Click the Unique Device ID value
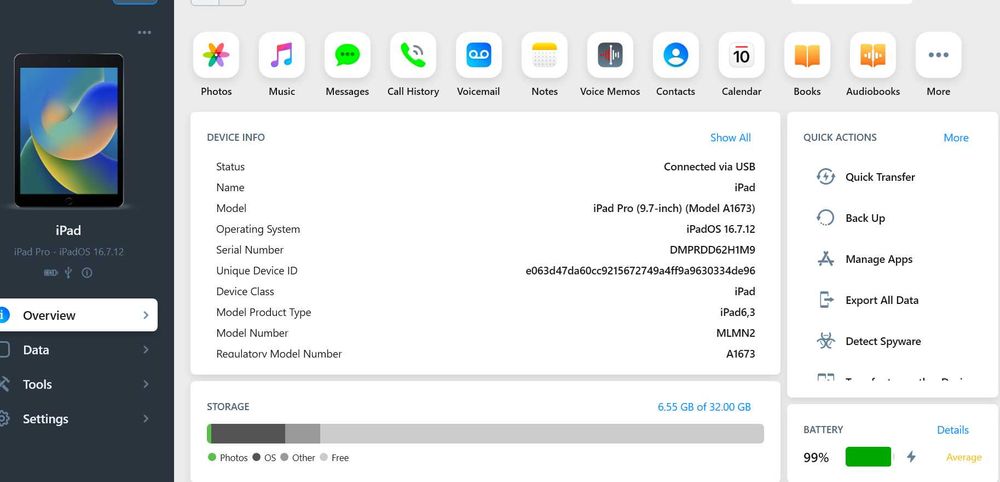1000x482 pixels. tap(640, 270)
